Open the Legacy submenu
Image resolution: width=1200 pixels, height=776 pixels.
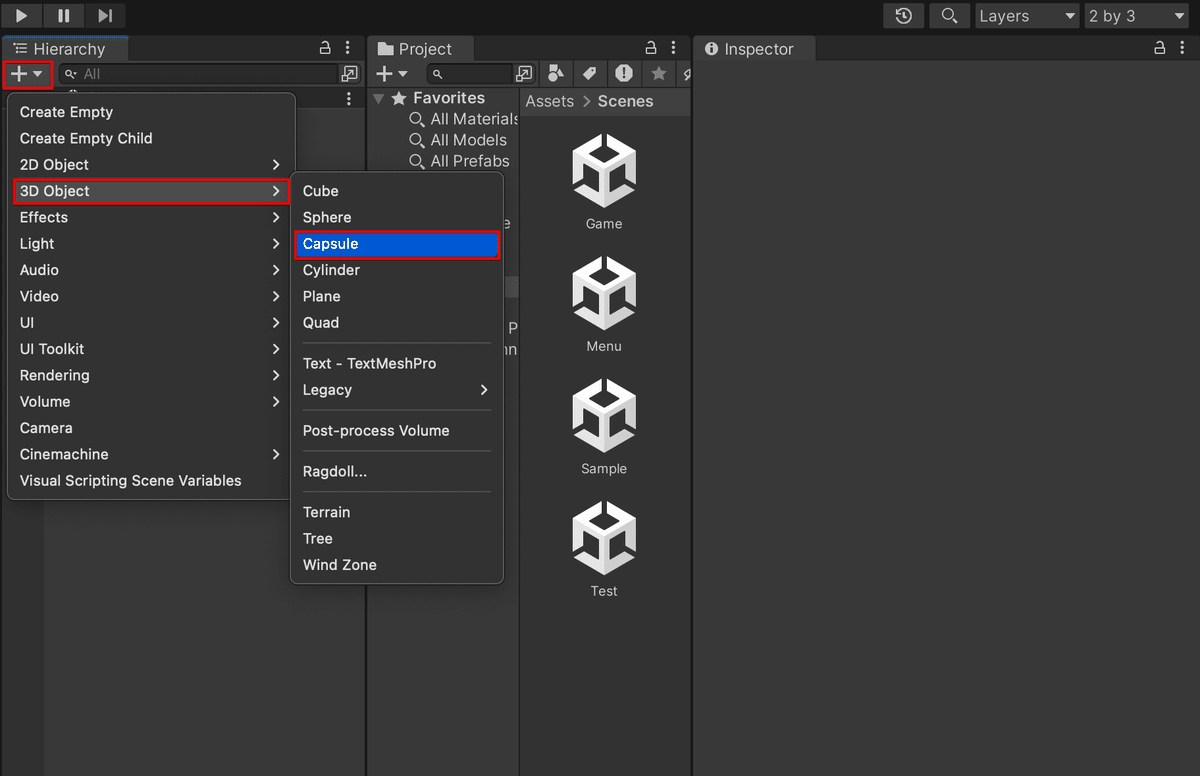[397, 390]
